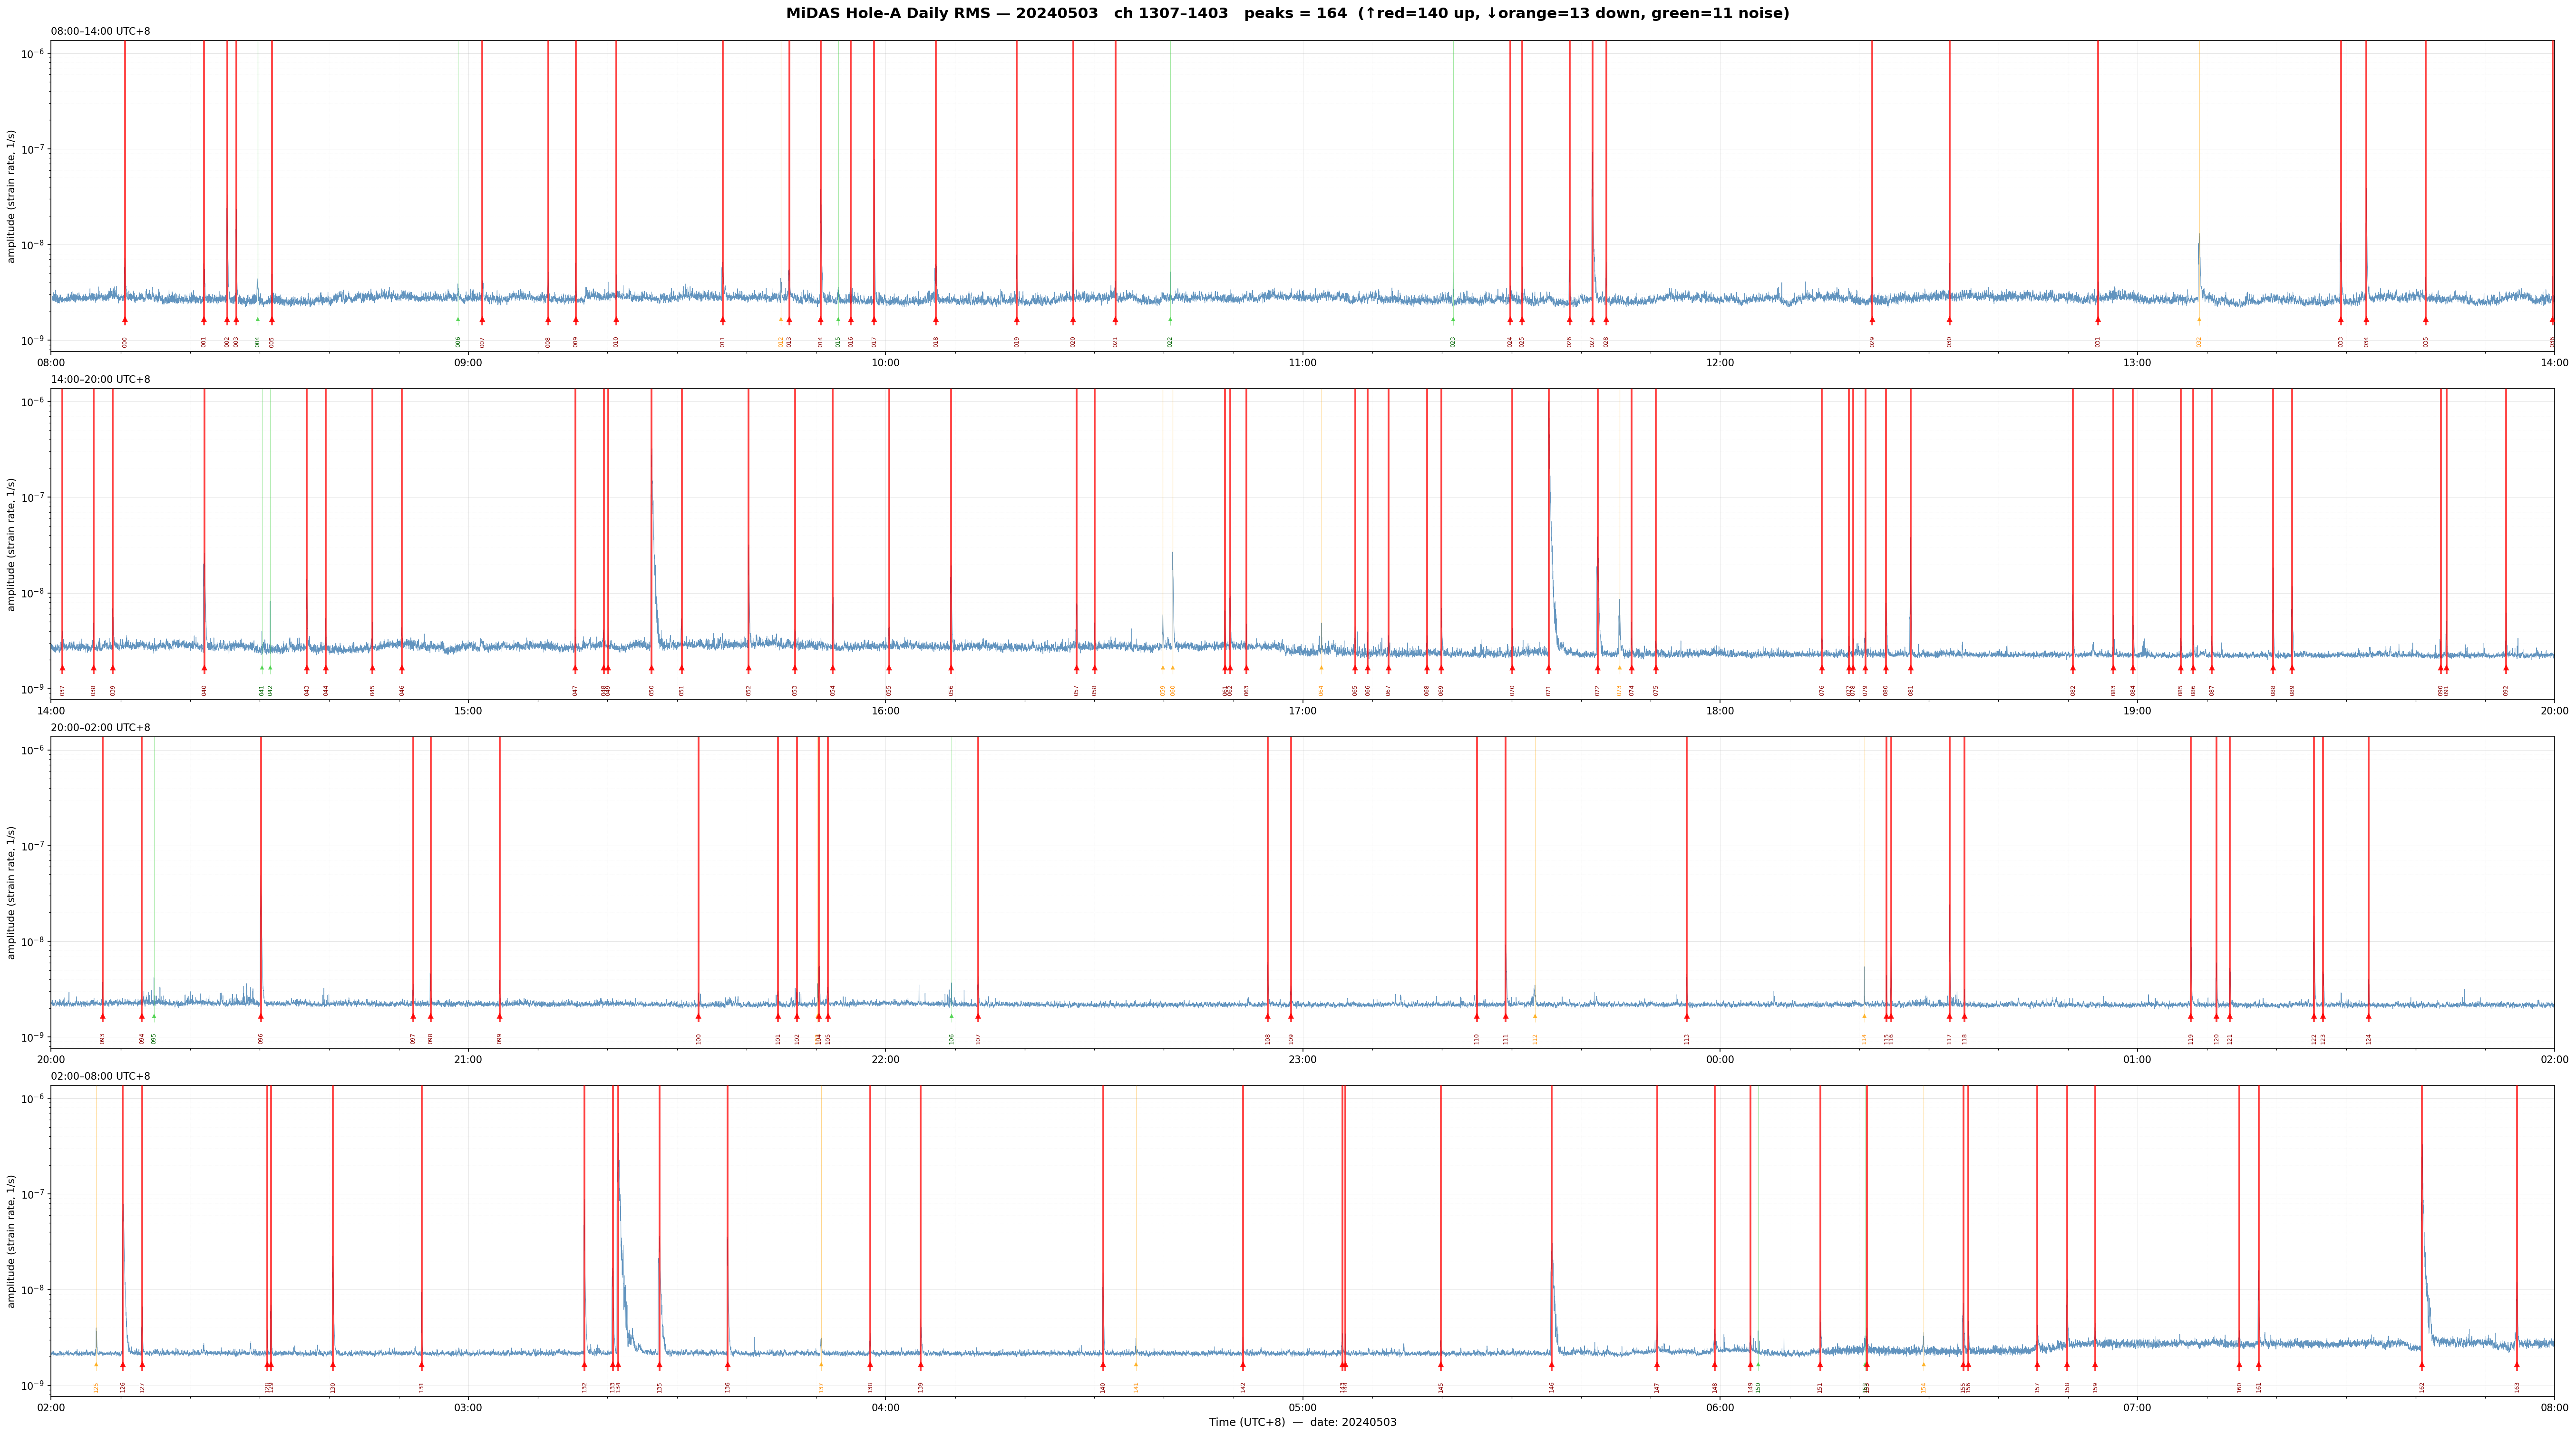Select red peak marker 029
This screenshot has width=2576, height=1435.
(x=1872, y=320)
